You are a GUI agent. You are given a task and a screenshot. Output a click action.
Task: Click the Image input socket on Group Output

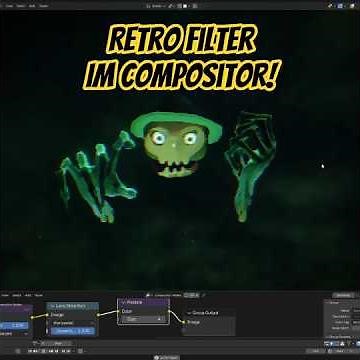[x=183, y=322]
